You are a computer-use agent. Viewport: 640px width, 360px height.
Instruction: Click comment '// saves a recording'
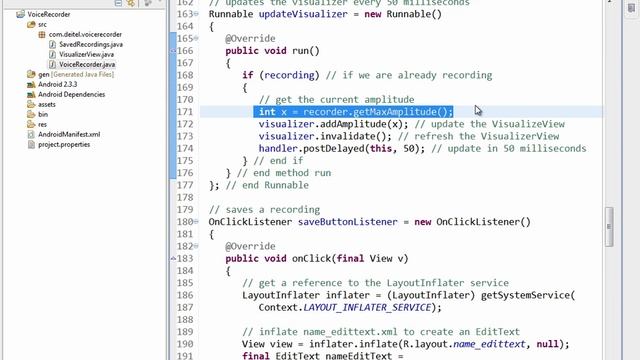(x=264, y=210)
